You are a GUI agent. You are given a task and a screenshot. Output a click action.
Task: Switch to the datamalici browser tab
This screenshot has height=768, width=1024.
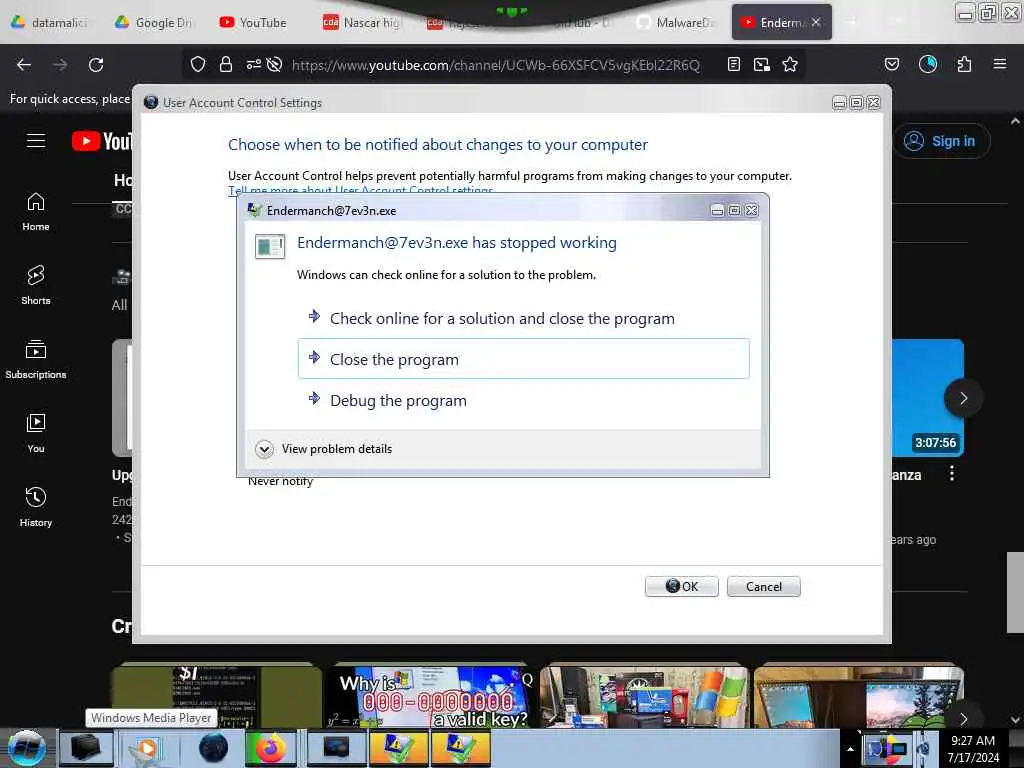pyautogui.click(x=50, y=23)
